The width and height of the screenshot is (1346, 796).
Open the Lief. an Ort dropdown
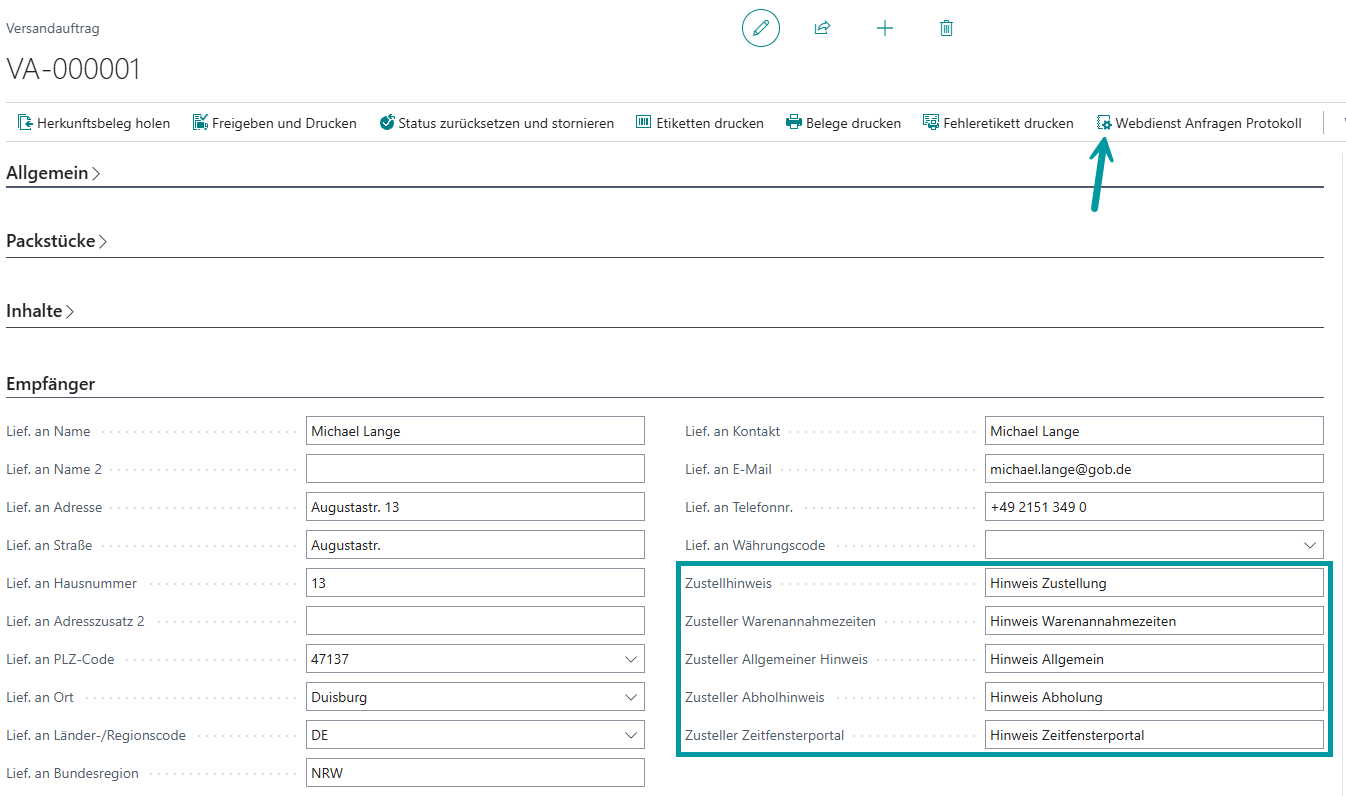631,698
